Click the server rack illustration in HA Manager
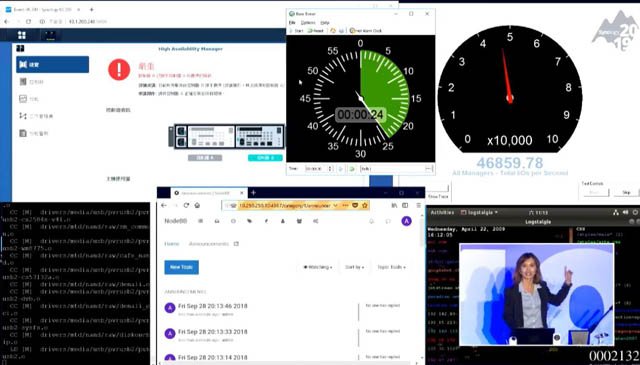The height and width of the screenshot is (365, 640). (x=227, y=136)
